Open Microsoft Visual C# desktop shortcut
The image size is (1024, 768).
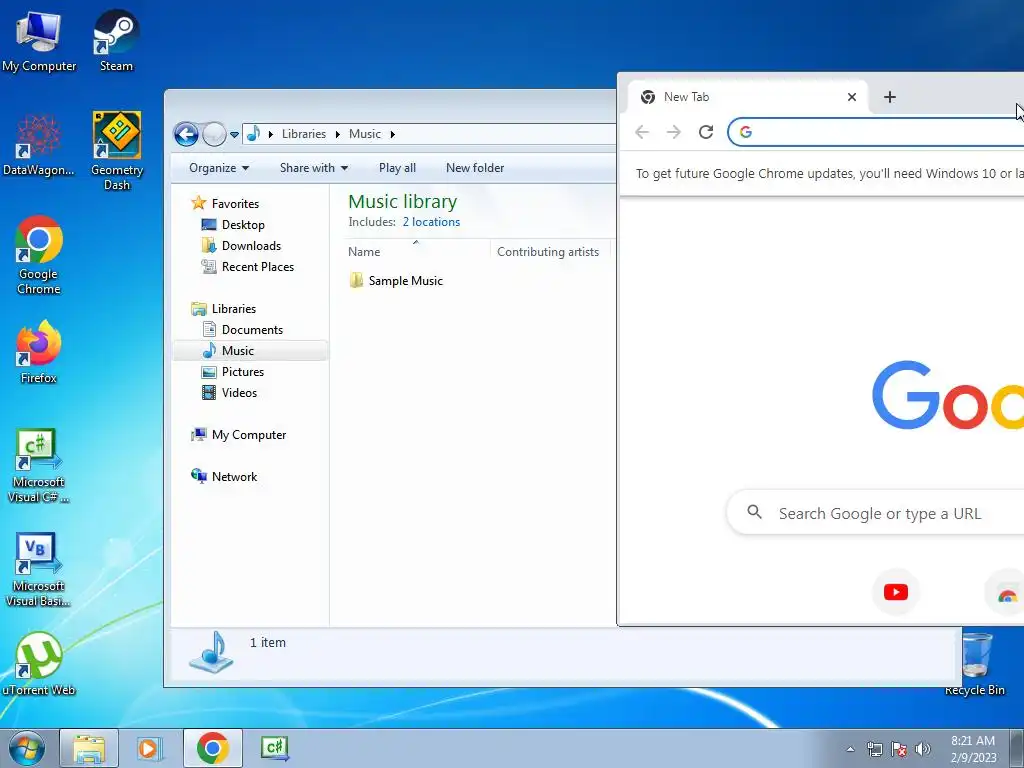[39, 466]
